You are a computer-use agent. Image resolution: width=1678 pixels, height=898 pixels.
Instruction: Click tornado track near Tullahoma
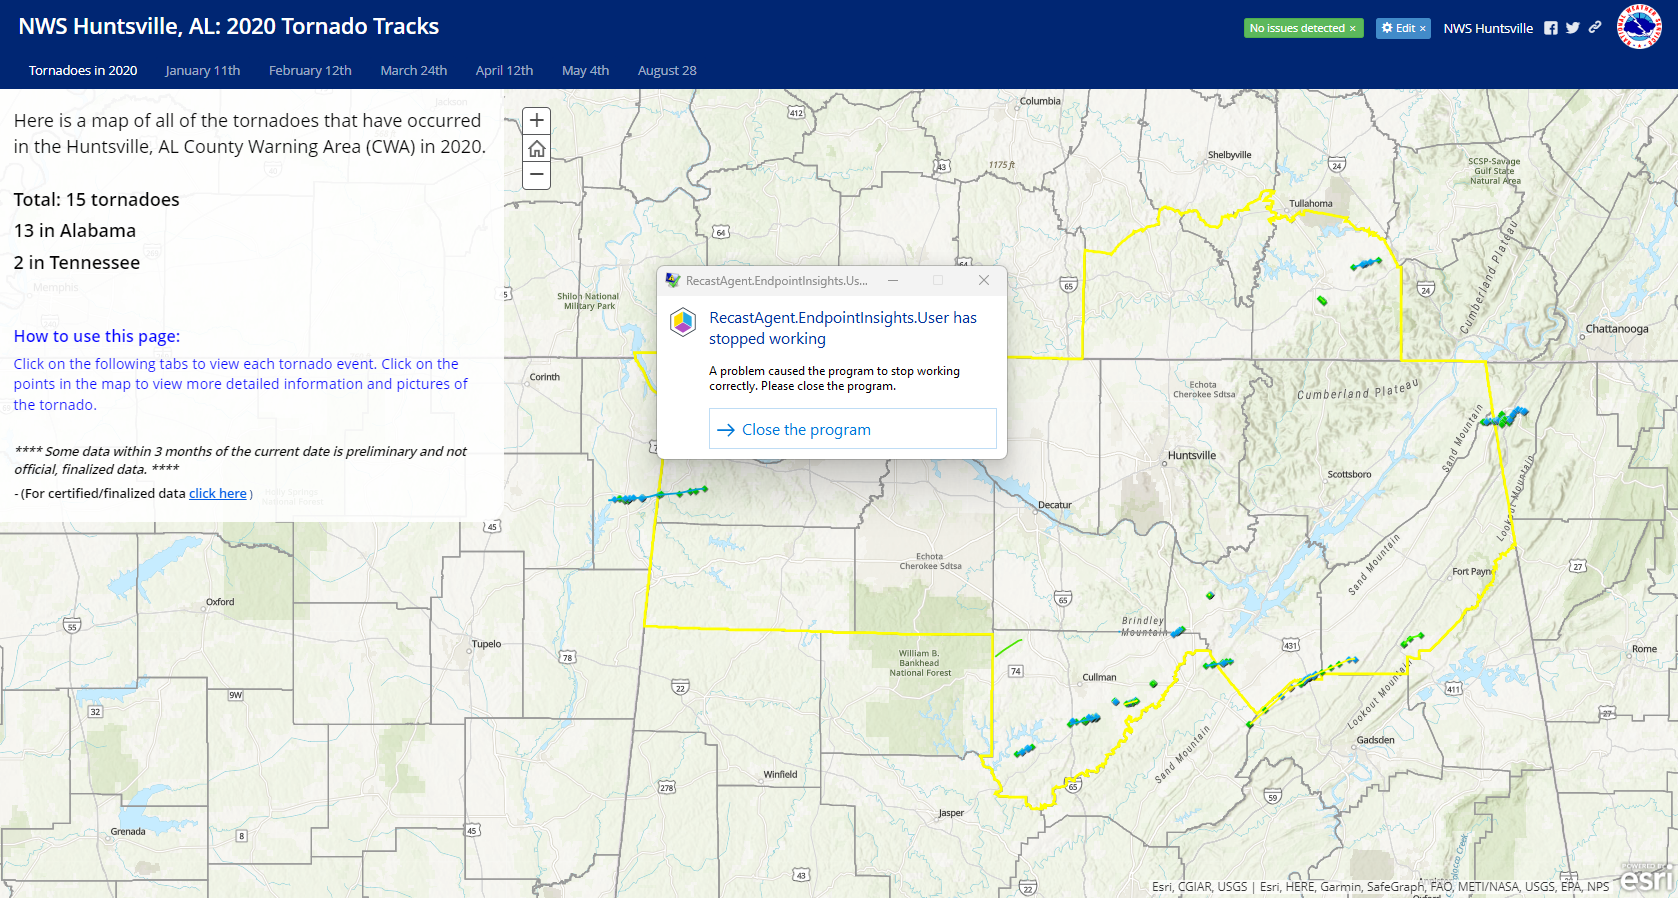[x=1366, y=264]
